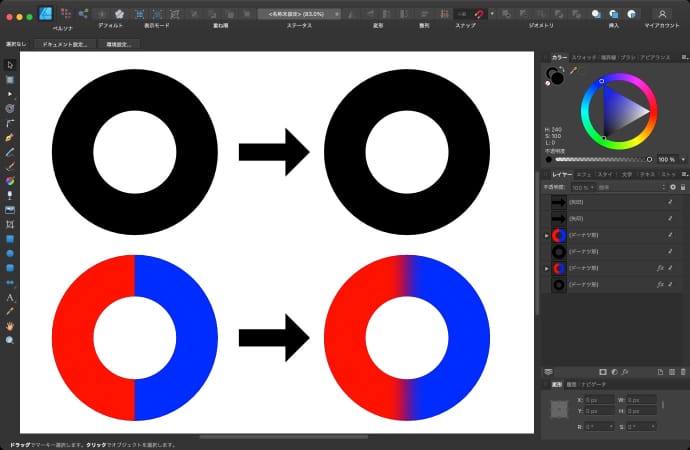690x450 pixels.
Task: Click the 環境設定 button
Action: tap(118, 45)
